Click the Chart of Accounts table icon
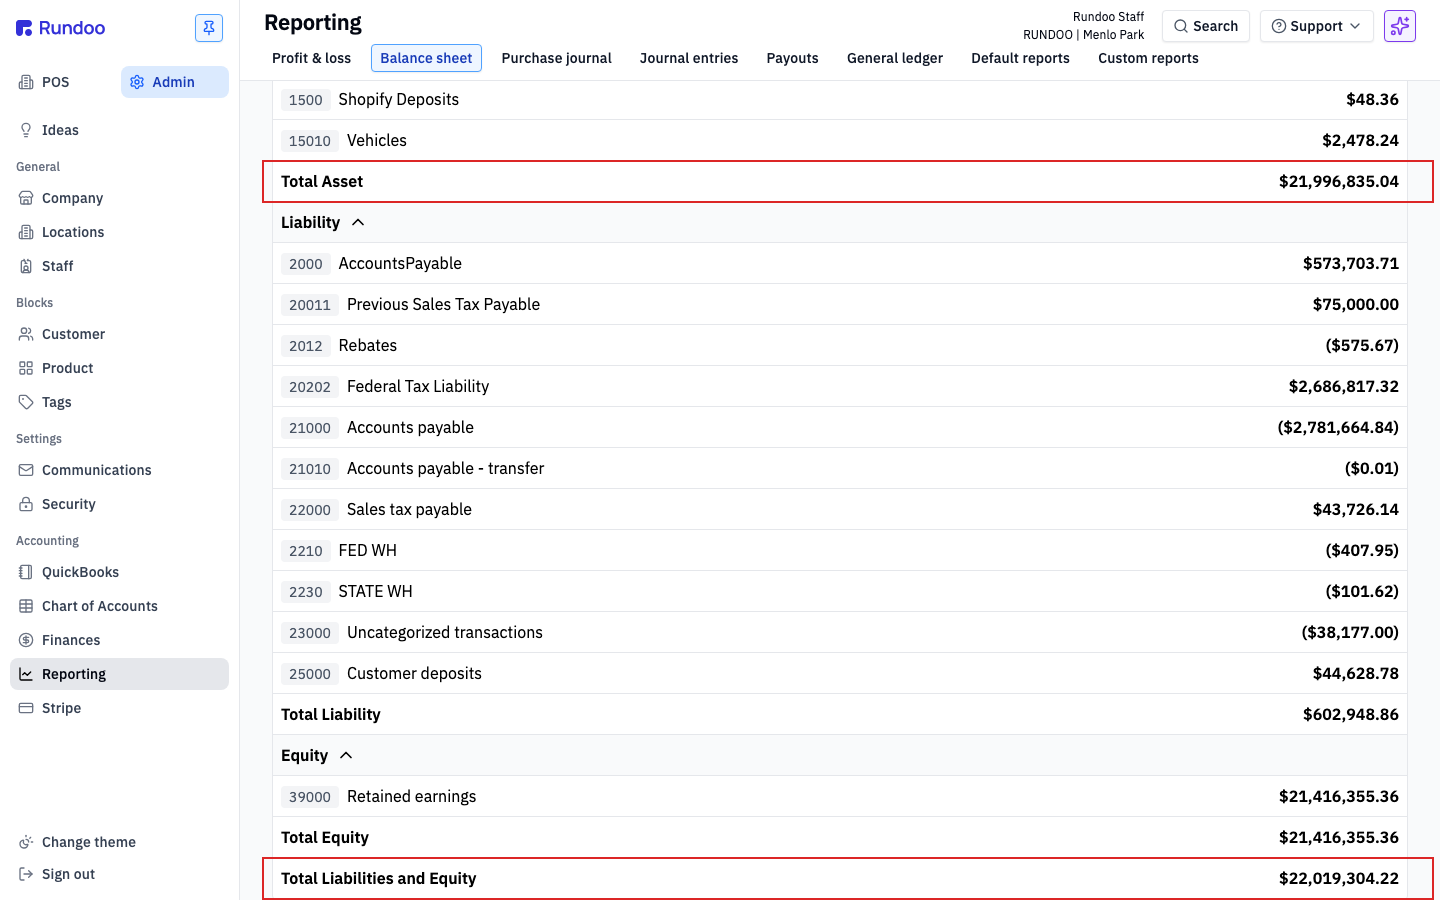The image size is (1440, 900). pos(26,606)
